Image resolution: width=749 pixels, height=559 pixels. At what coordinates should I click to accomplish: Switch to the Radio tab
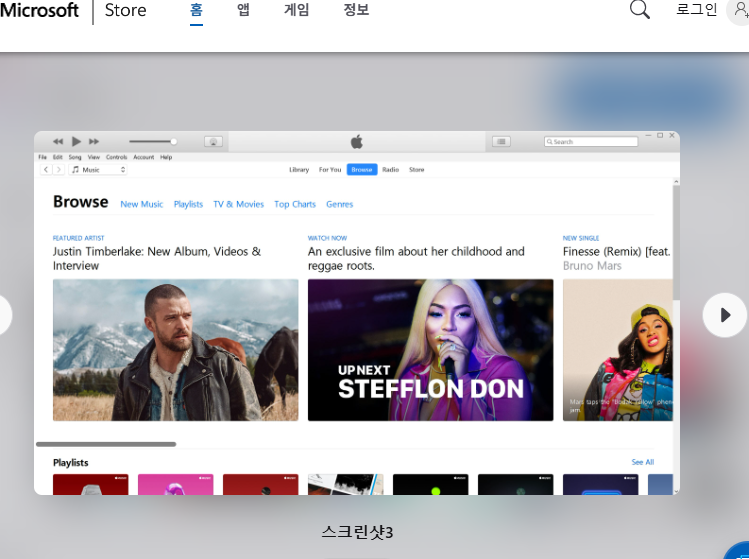(390, 170)
